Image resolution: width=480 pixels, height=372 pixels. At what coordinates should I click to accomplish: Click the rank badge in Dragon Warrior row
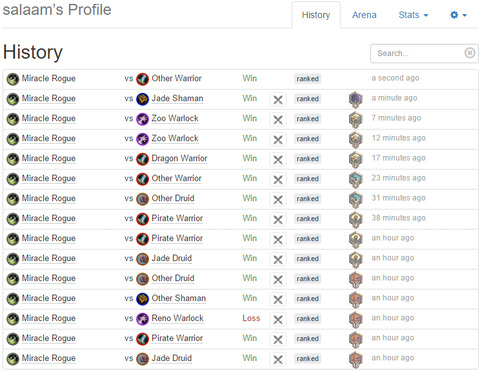click(355, 159)
